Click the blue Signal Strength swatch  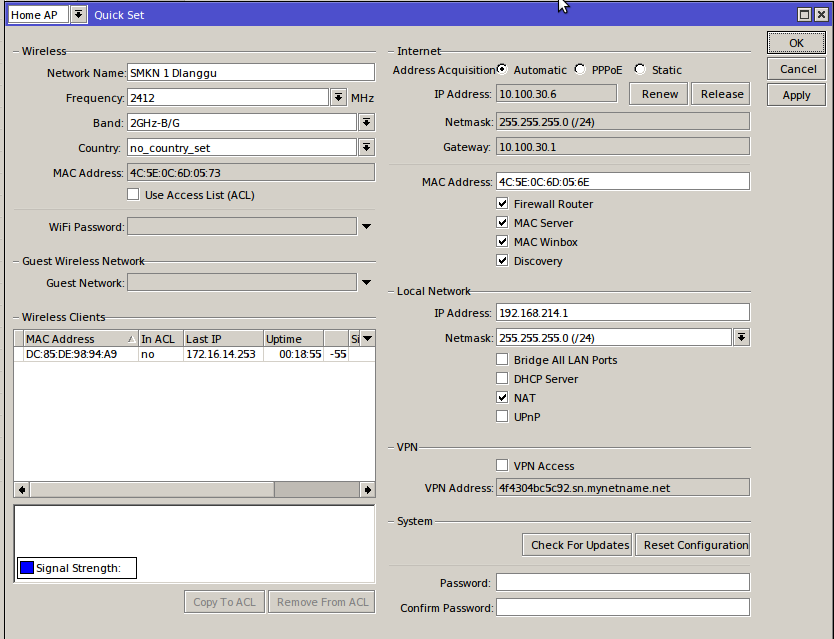pyautogui.click(x=26, y=567)
